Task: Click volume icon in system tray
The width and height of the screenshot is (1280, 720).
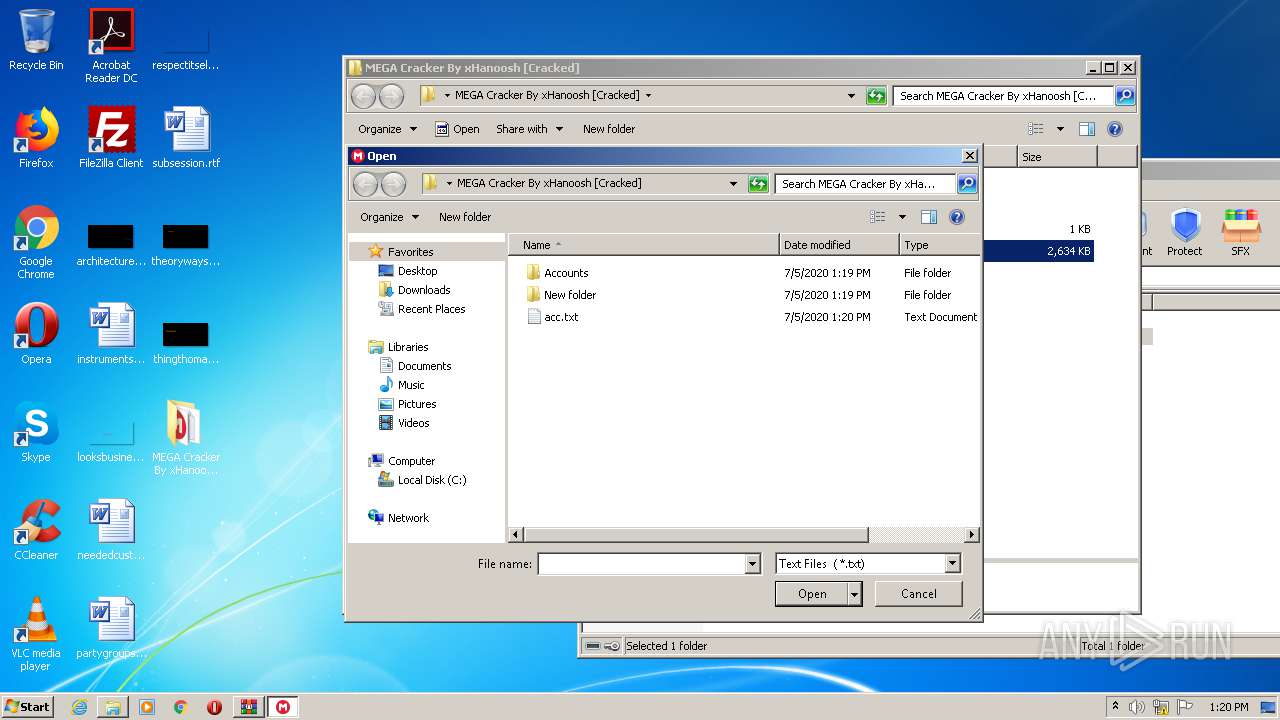Action: click(x=1137, y=707)
